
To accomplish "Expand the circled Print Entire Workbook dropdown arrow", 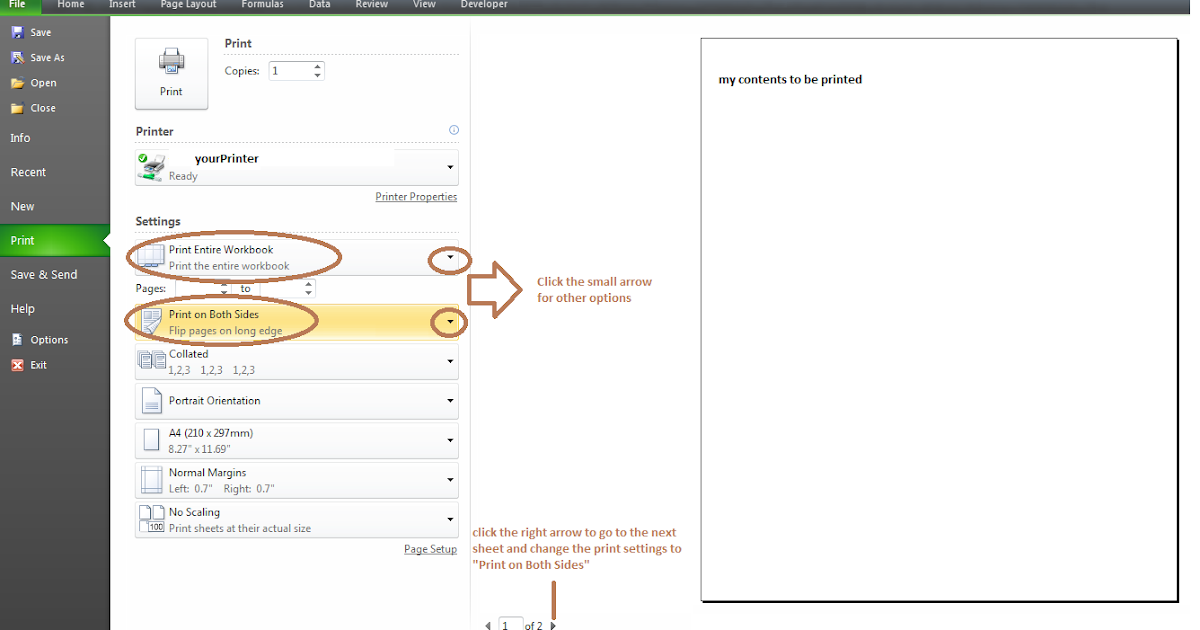I will [x=449, y=259].
